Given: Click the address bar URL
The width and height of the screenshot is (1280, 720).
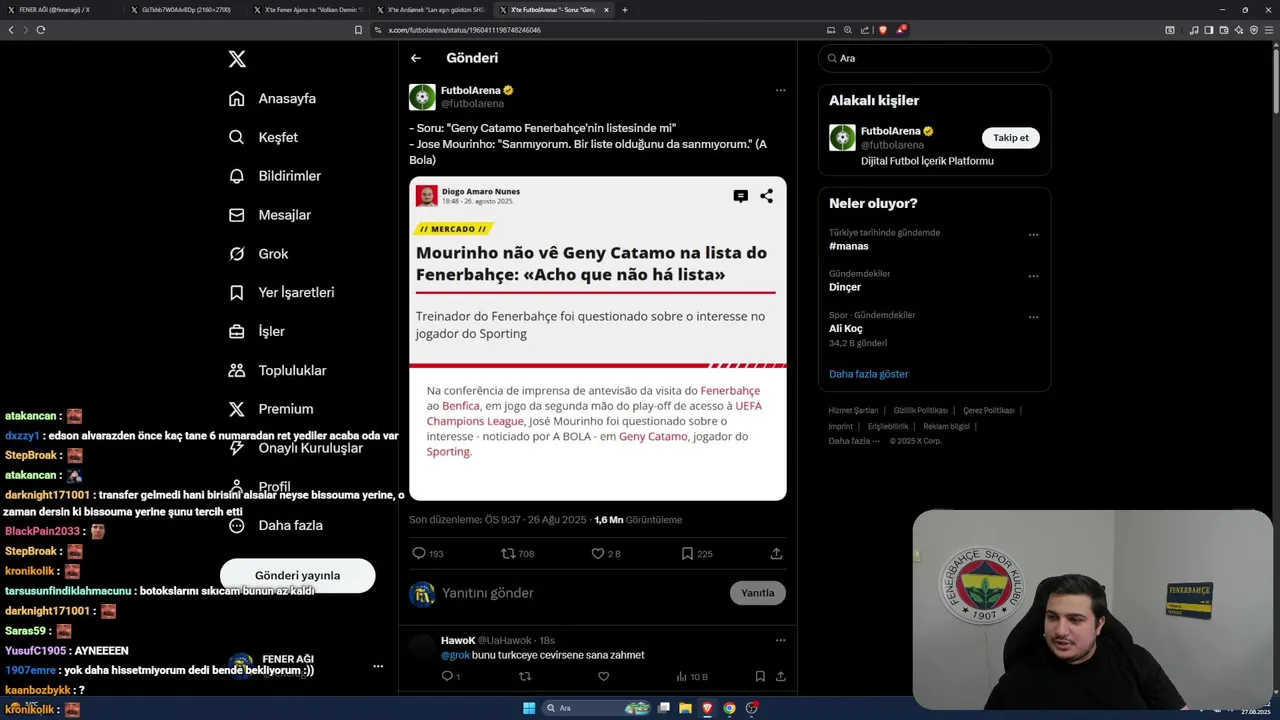Looking at the screenshot, I should (x=465, y=30).
